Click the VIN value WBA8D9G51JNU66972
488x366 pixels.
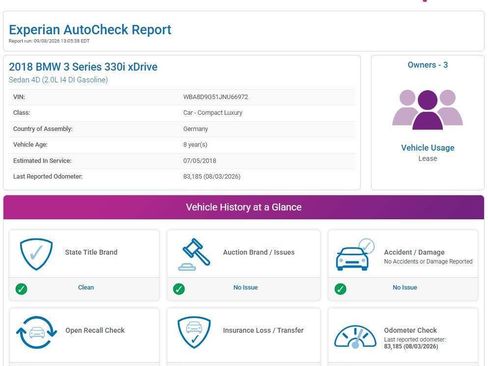(x=216, y=97)
